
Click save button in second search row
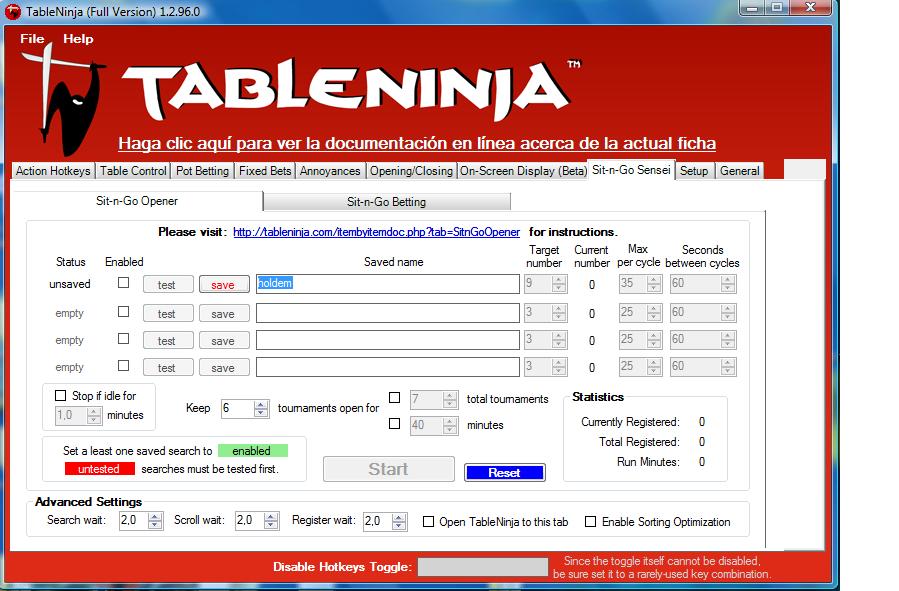point(224,314)
